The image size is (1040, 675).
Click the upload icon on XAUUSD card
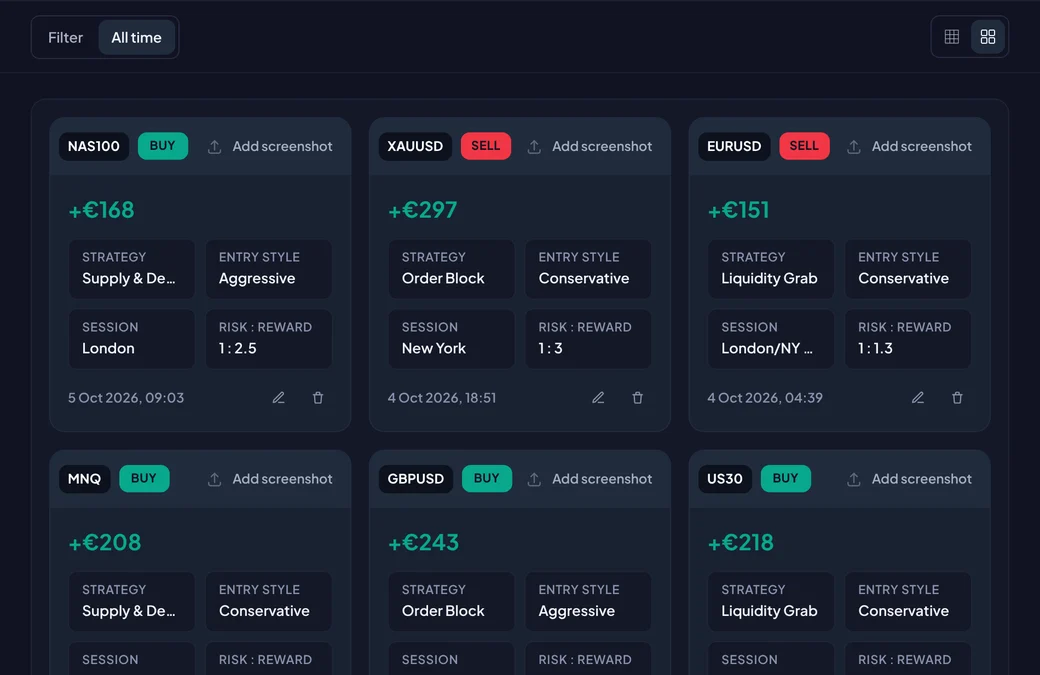(534, 147)
